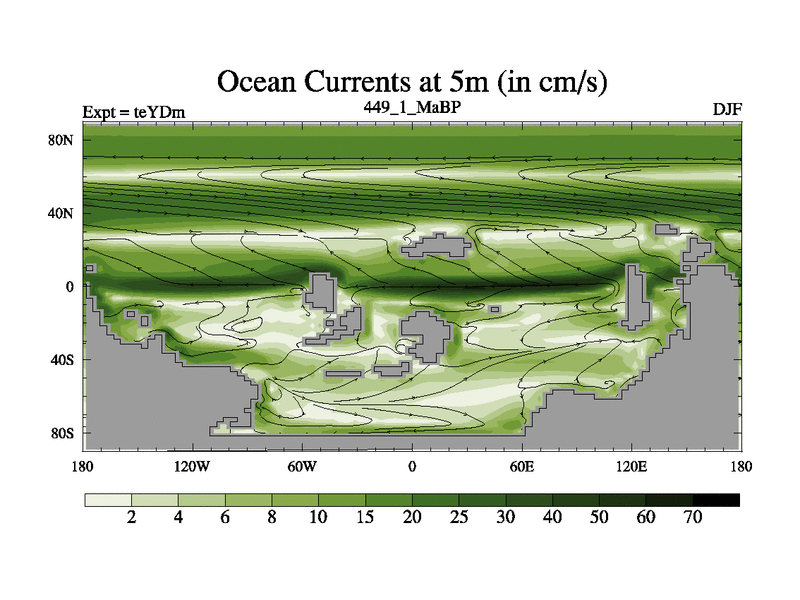Viewport: 800px width, 600px height.
Task: Pick the colorbar swatch between 10 and 15
Action: tap(342, 499)
